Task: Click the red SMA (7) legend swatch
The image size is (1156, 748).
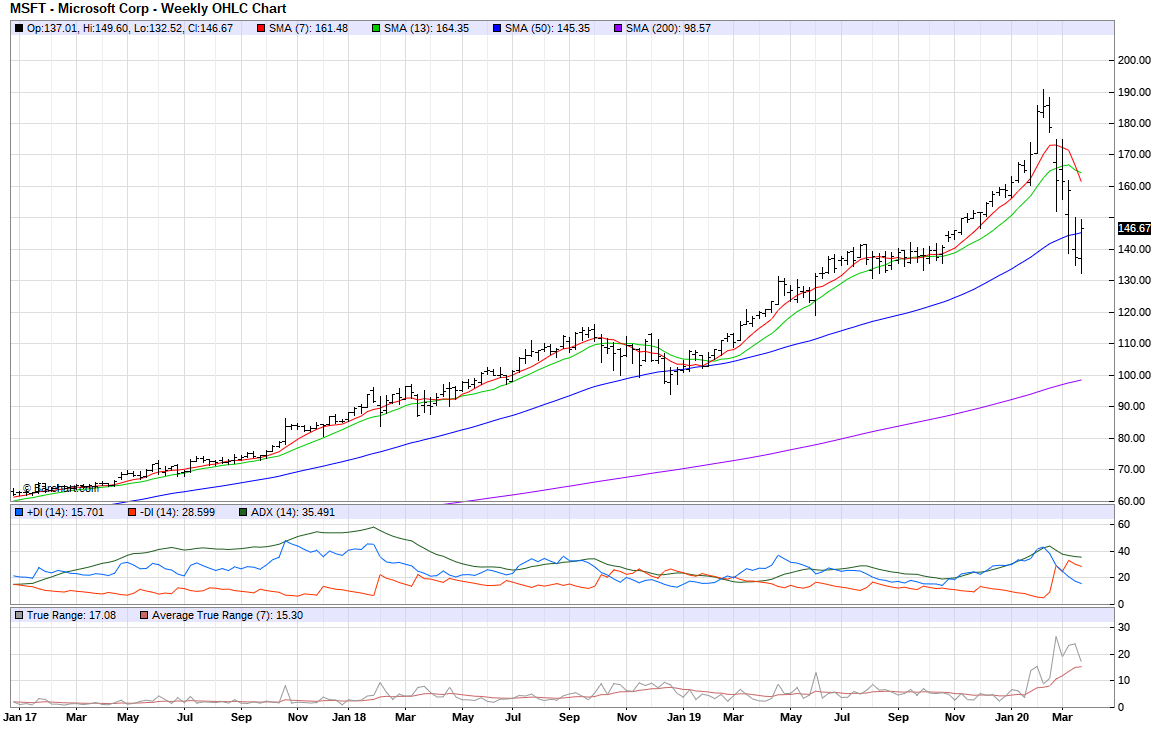Action: click(x=261, y=29)
